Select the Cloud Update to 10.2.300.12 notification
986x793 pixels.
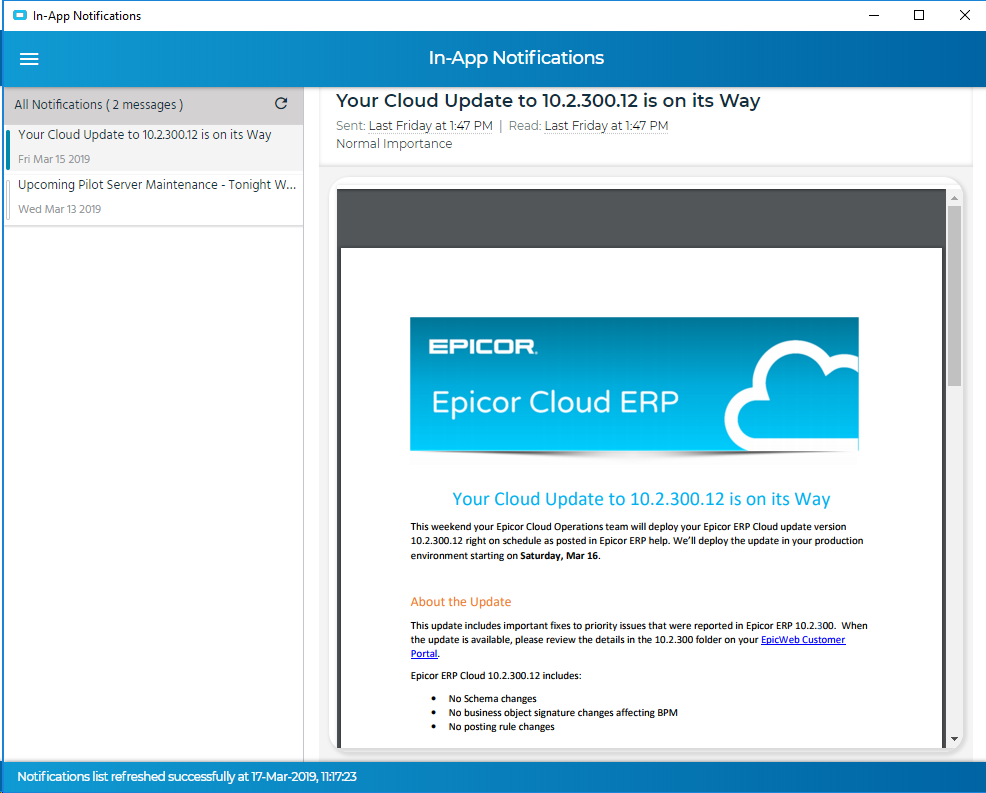coord(145,135)
